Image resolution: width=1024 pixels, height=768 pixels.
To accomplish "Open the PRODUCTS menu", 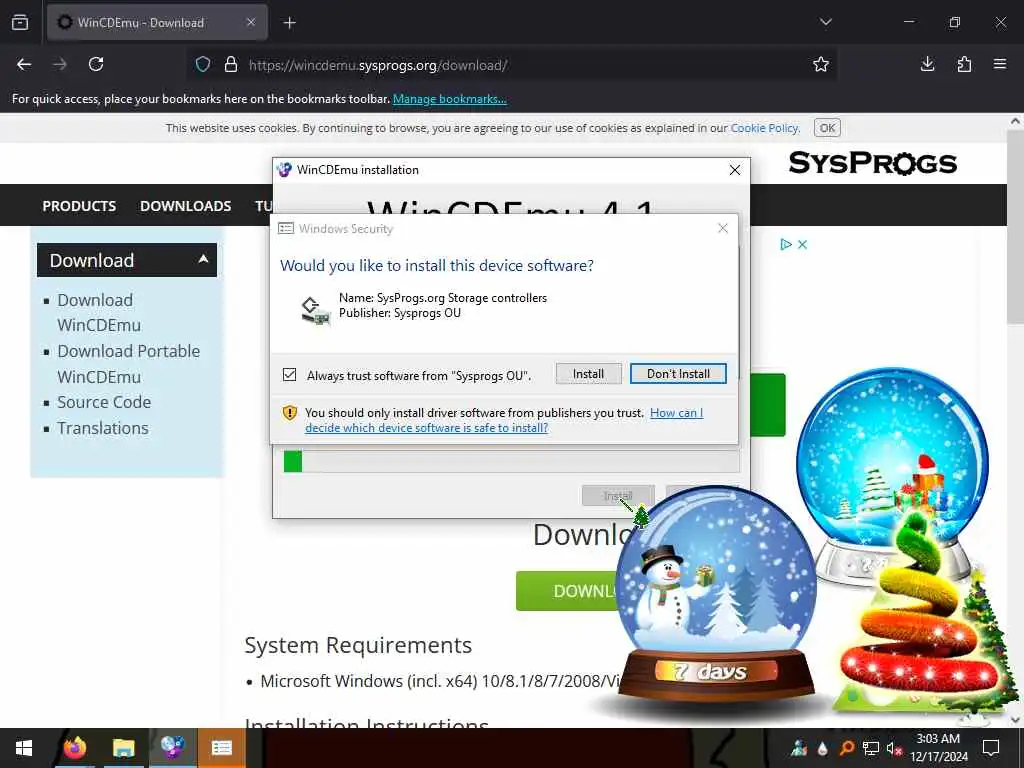I will [79, 206].
